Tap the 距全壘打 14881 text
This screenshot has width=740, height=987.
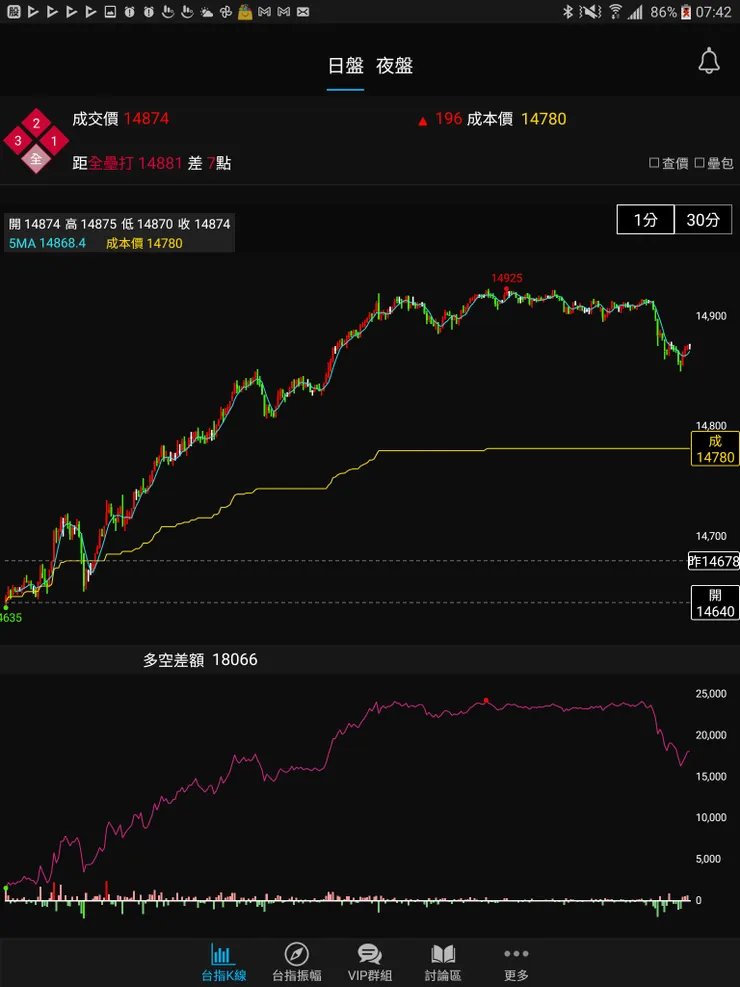127,164
